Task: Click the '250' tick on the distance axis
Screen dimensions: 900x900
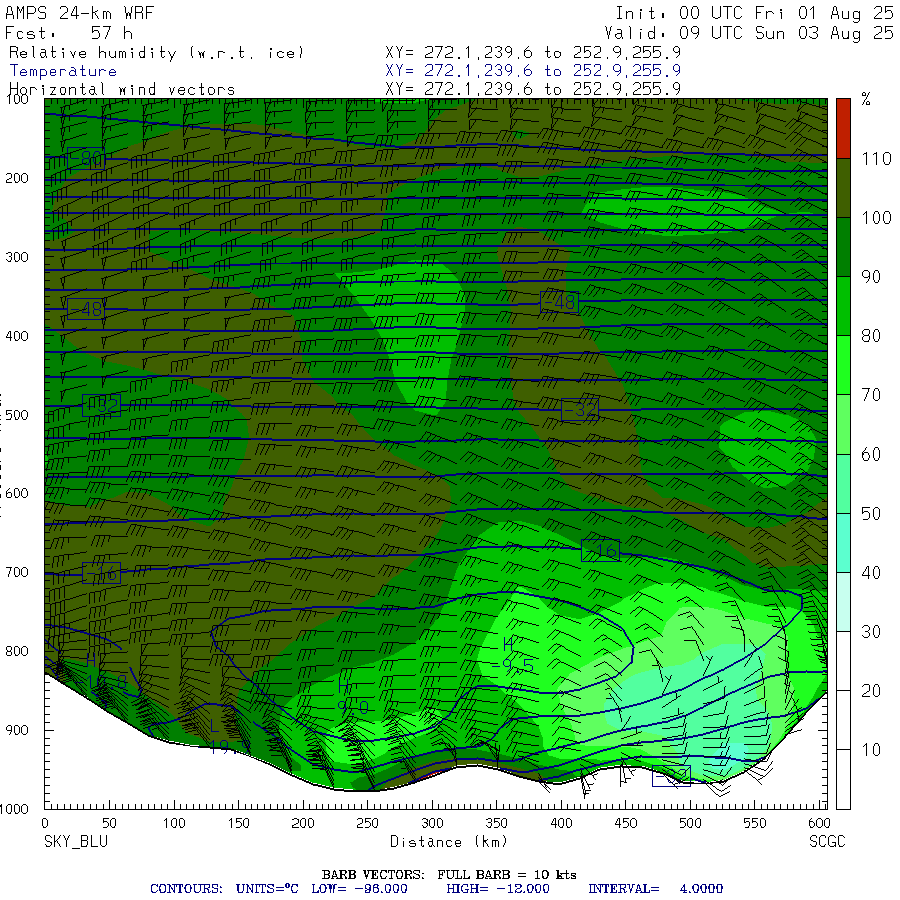Action: tap(367, 823)
